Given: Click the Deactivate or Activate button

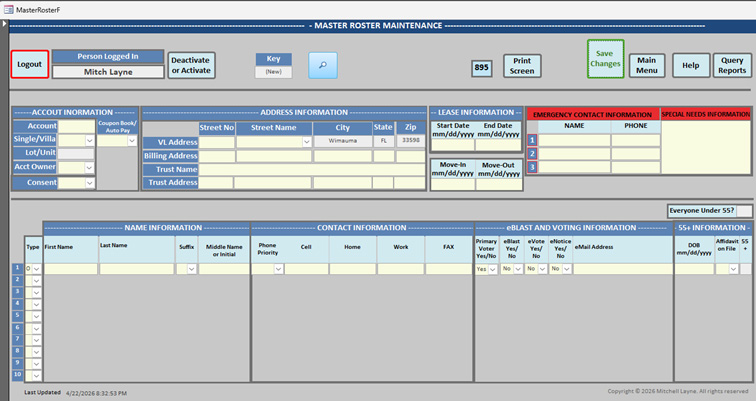Looking at the screenshot, I should click(190, 65).
